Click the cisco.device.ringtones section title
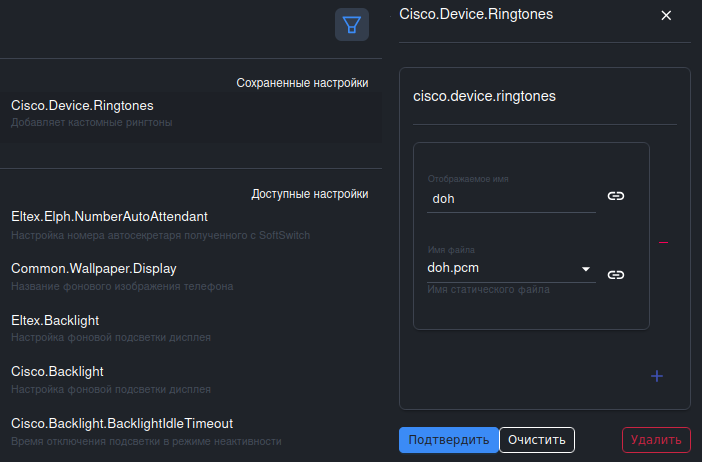This screenshot has height=462, width=702. pos(484,96)
